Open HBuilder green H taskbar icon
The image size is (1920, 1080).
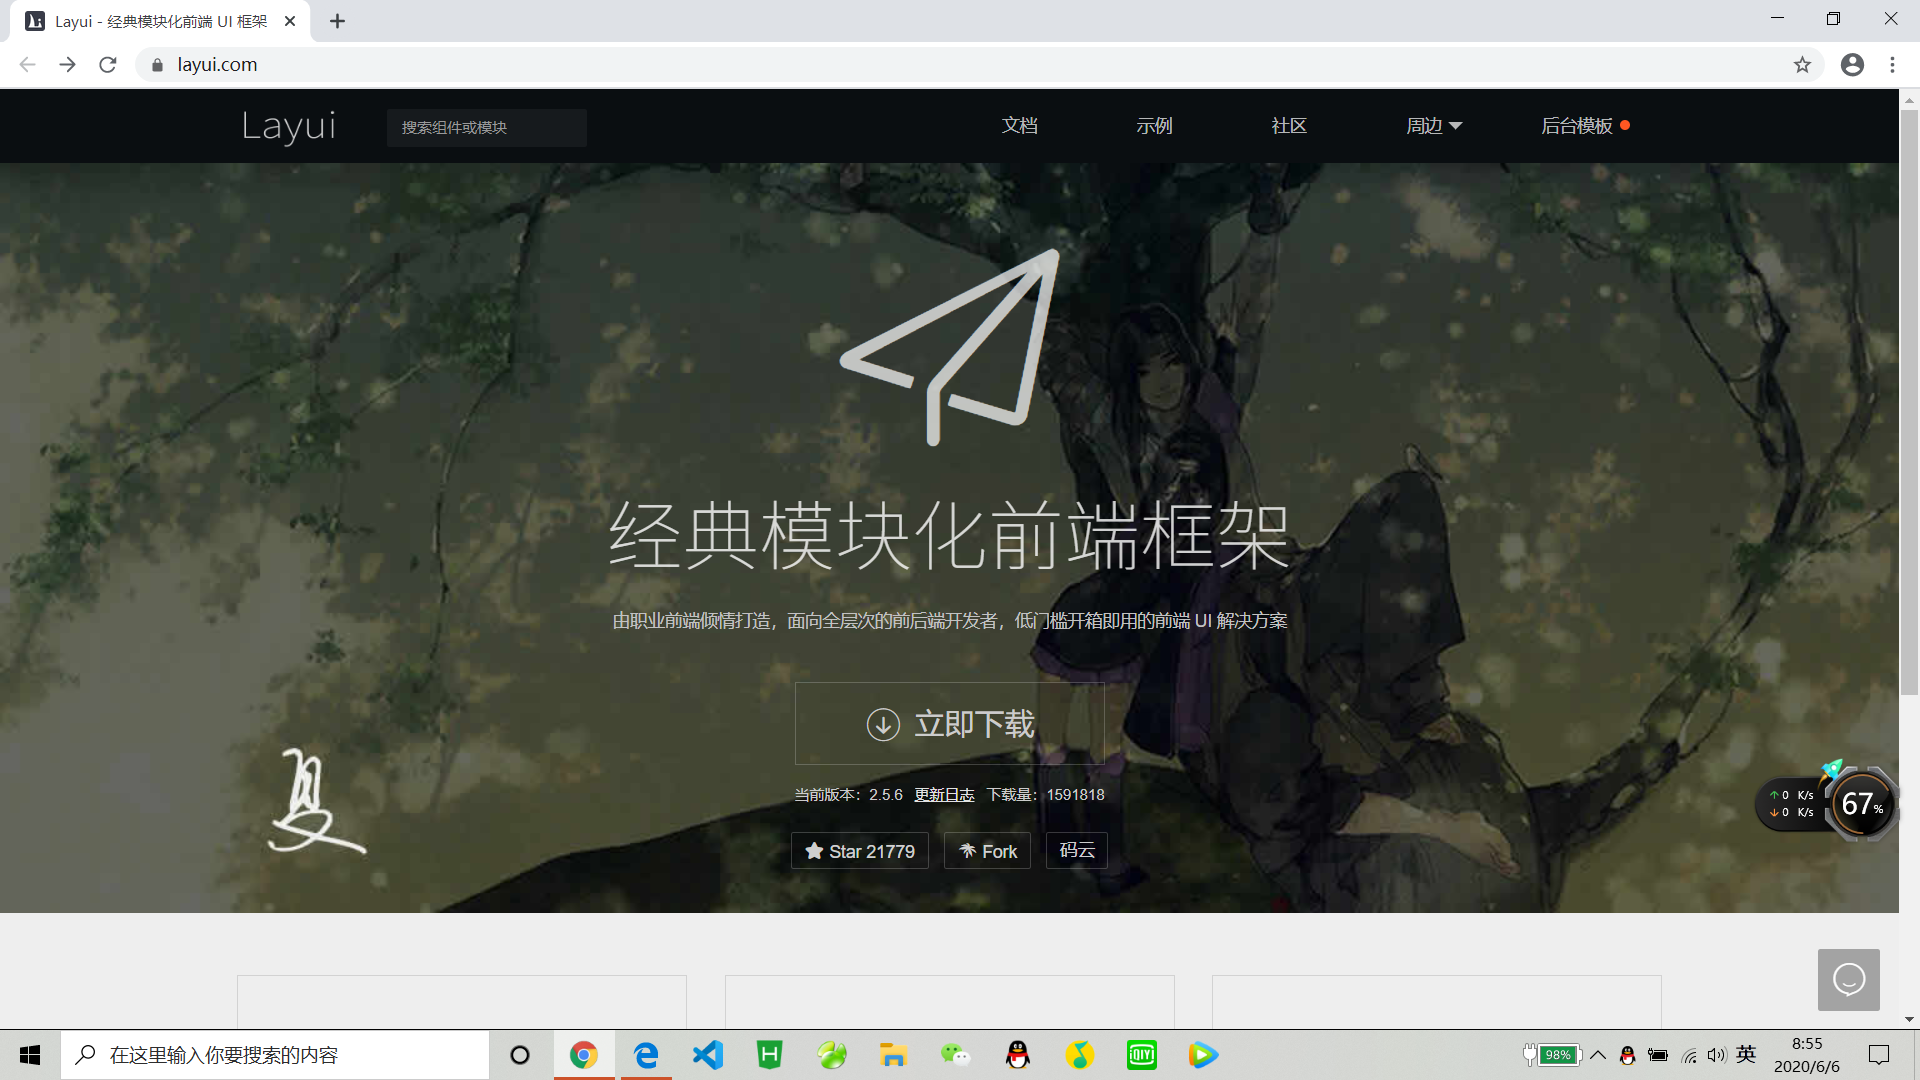(769, 1055)
